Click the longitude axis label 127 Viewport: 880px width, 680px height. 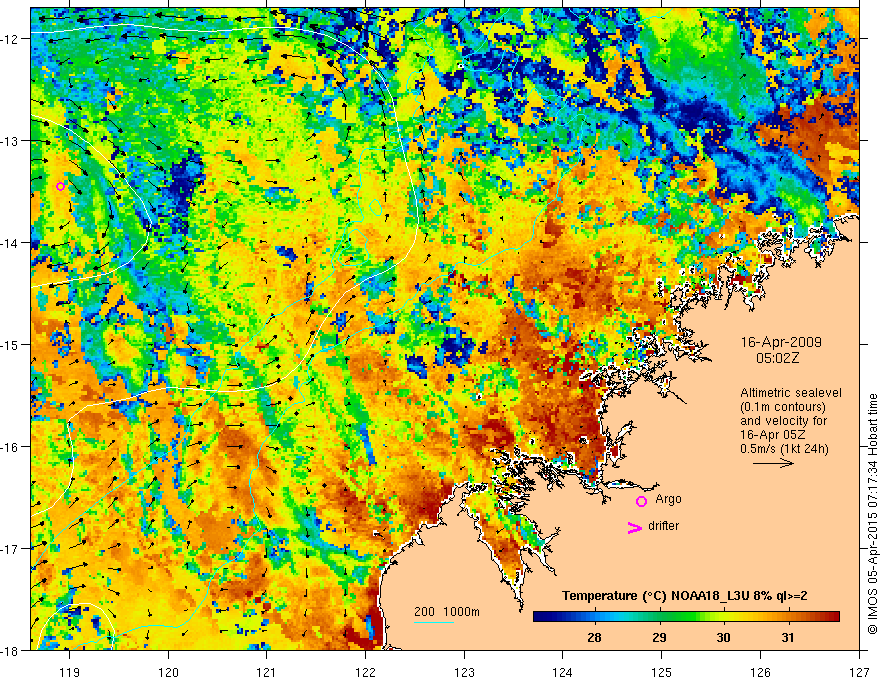pyautogui.click(x=859, y=672)
